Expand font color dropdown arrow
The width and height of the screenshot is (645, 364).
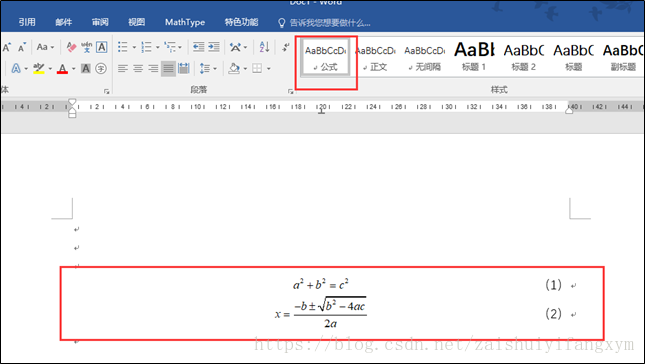(x=74, y=69)
